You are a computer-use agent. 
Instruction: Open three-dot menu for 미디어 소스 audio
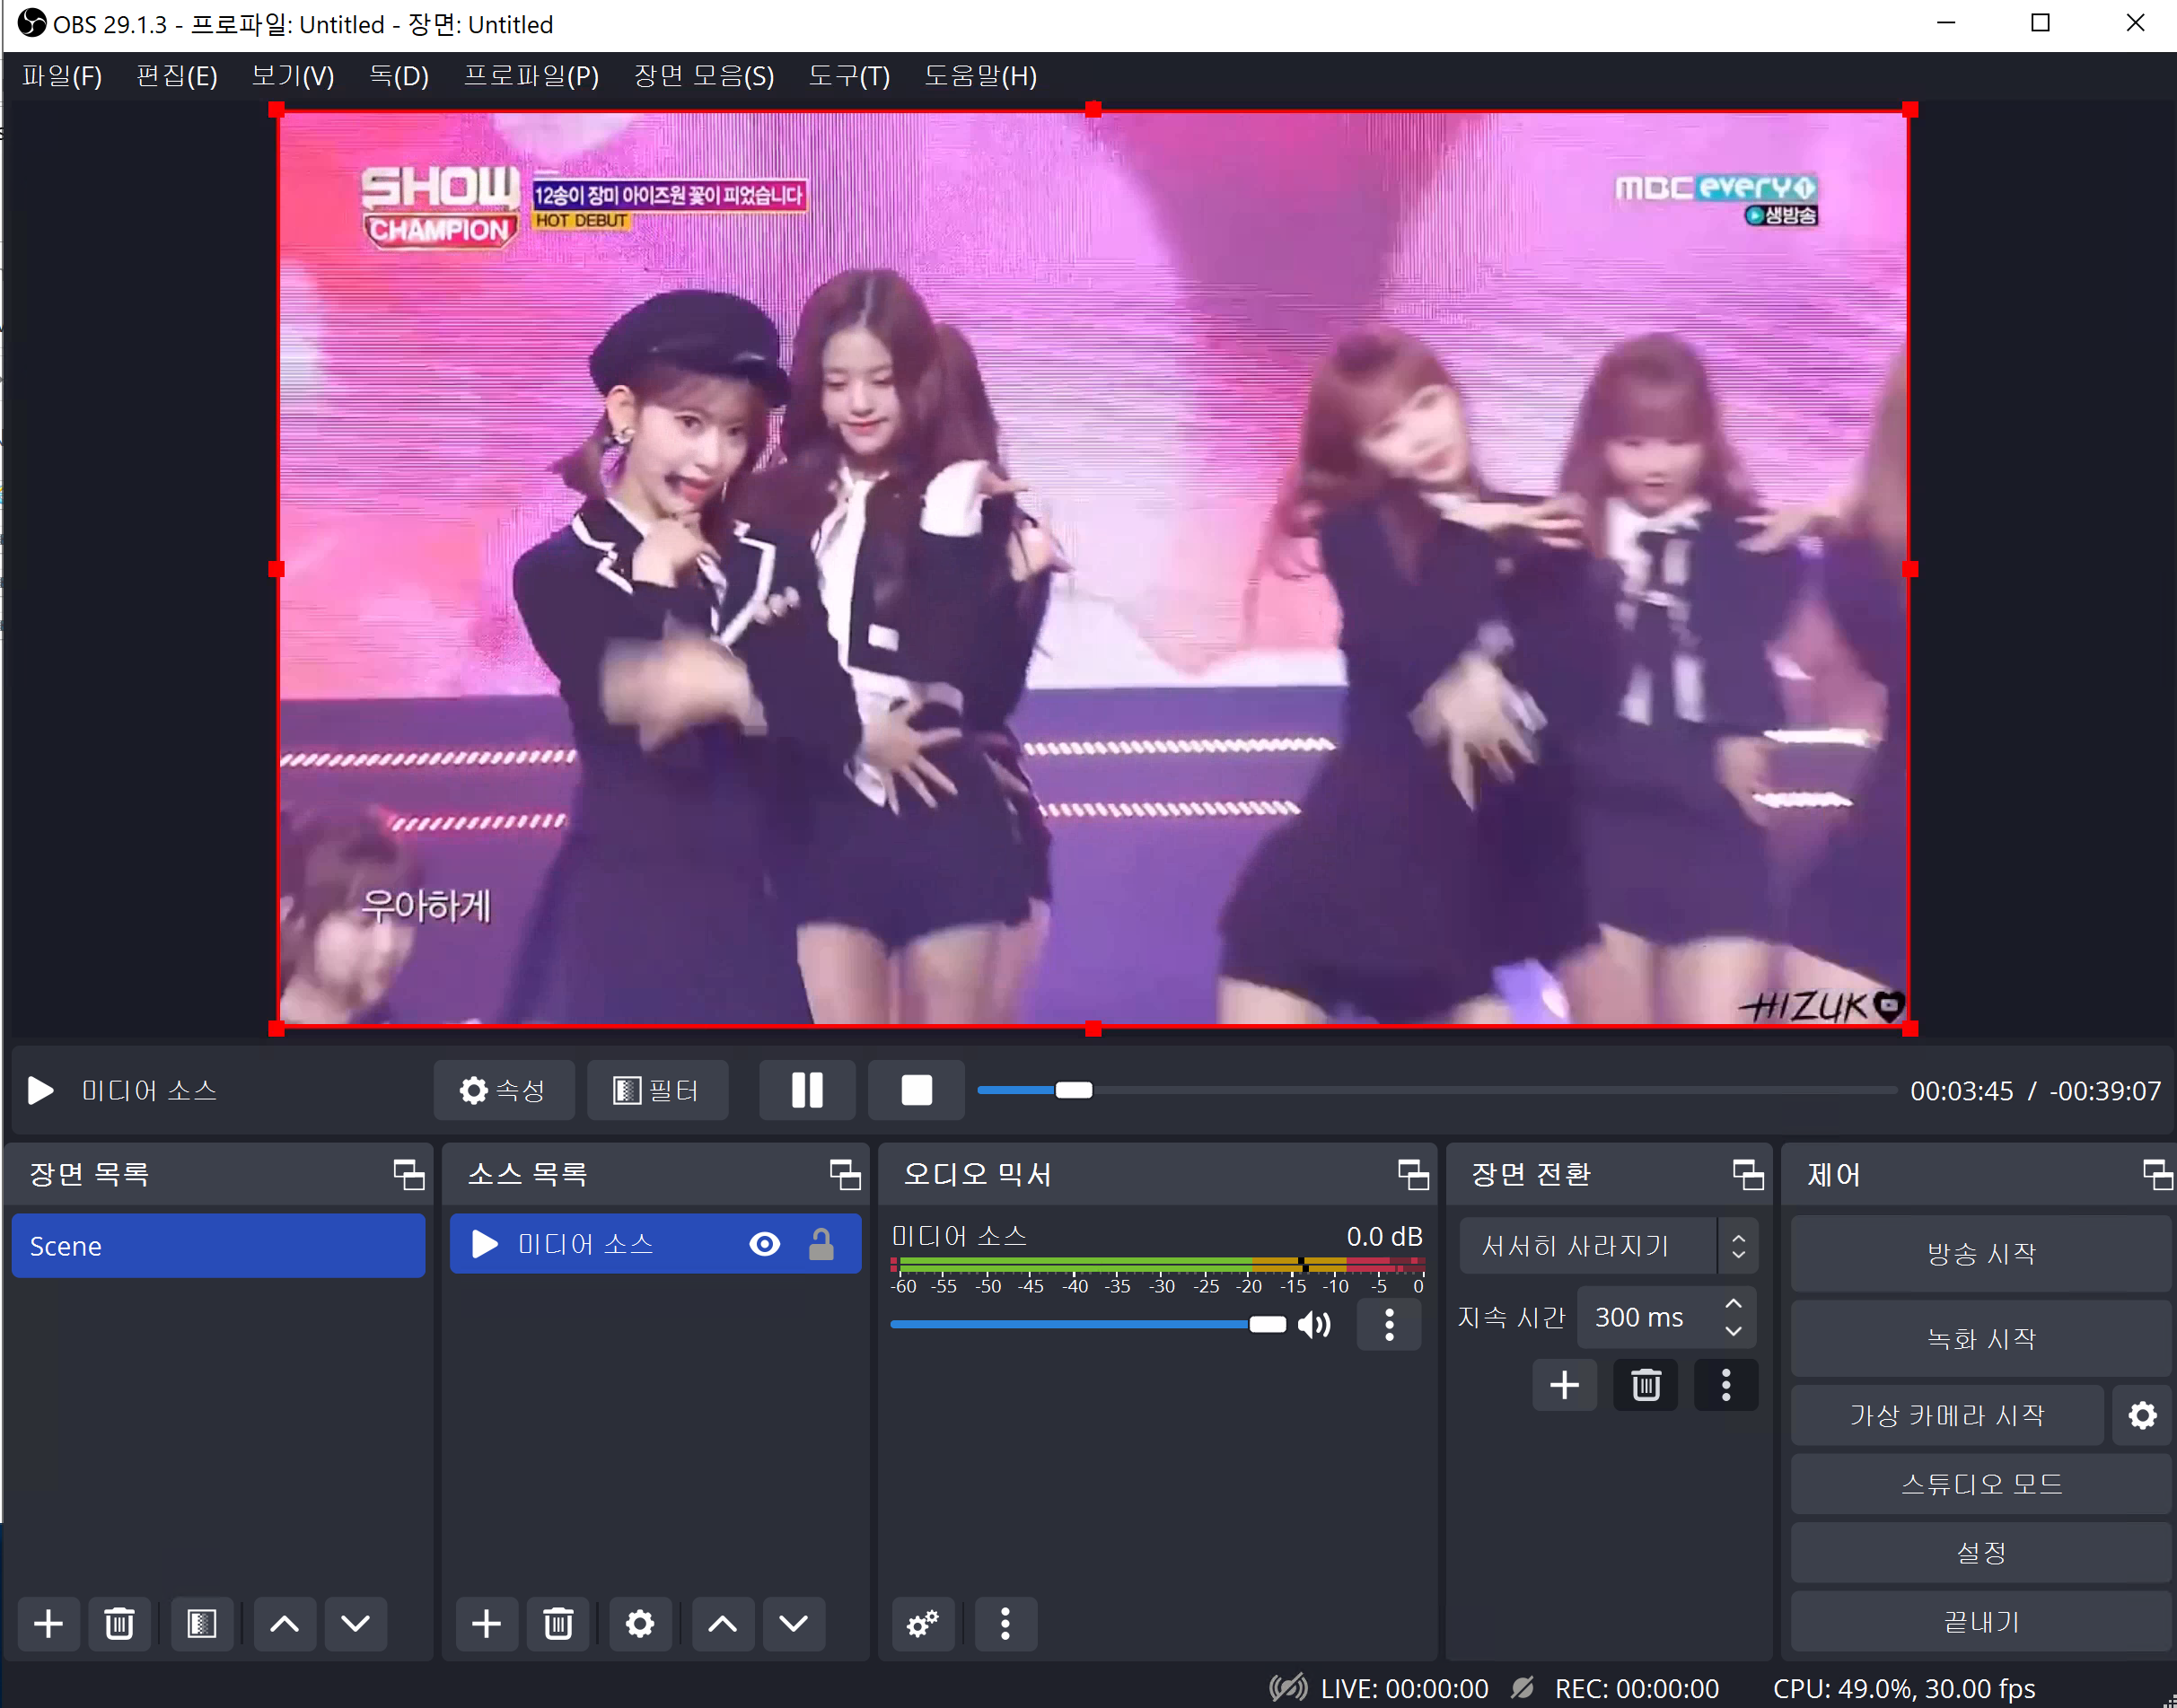1389,1325
